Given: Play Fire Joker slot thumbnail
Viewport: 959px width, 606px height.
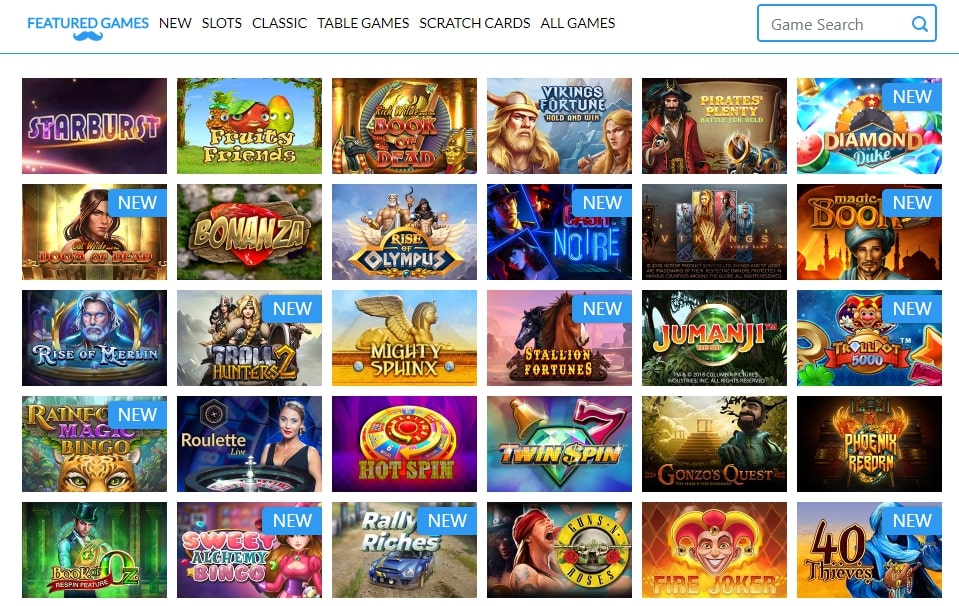Looking at the screenshot, I should tap(714, 550).
